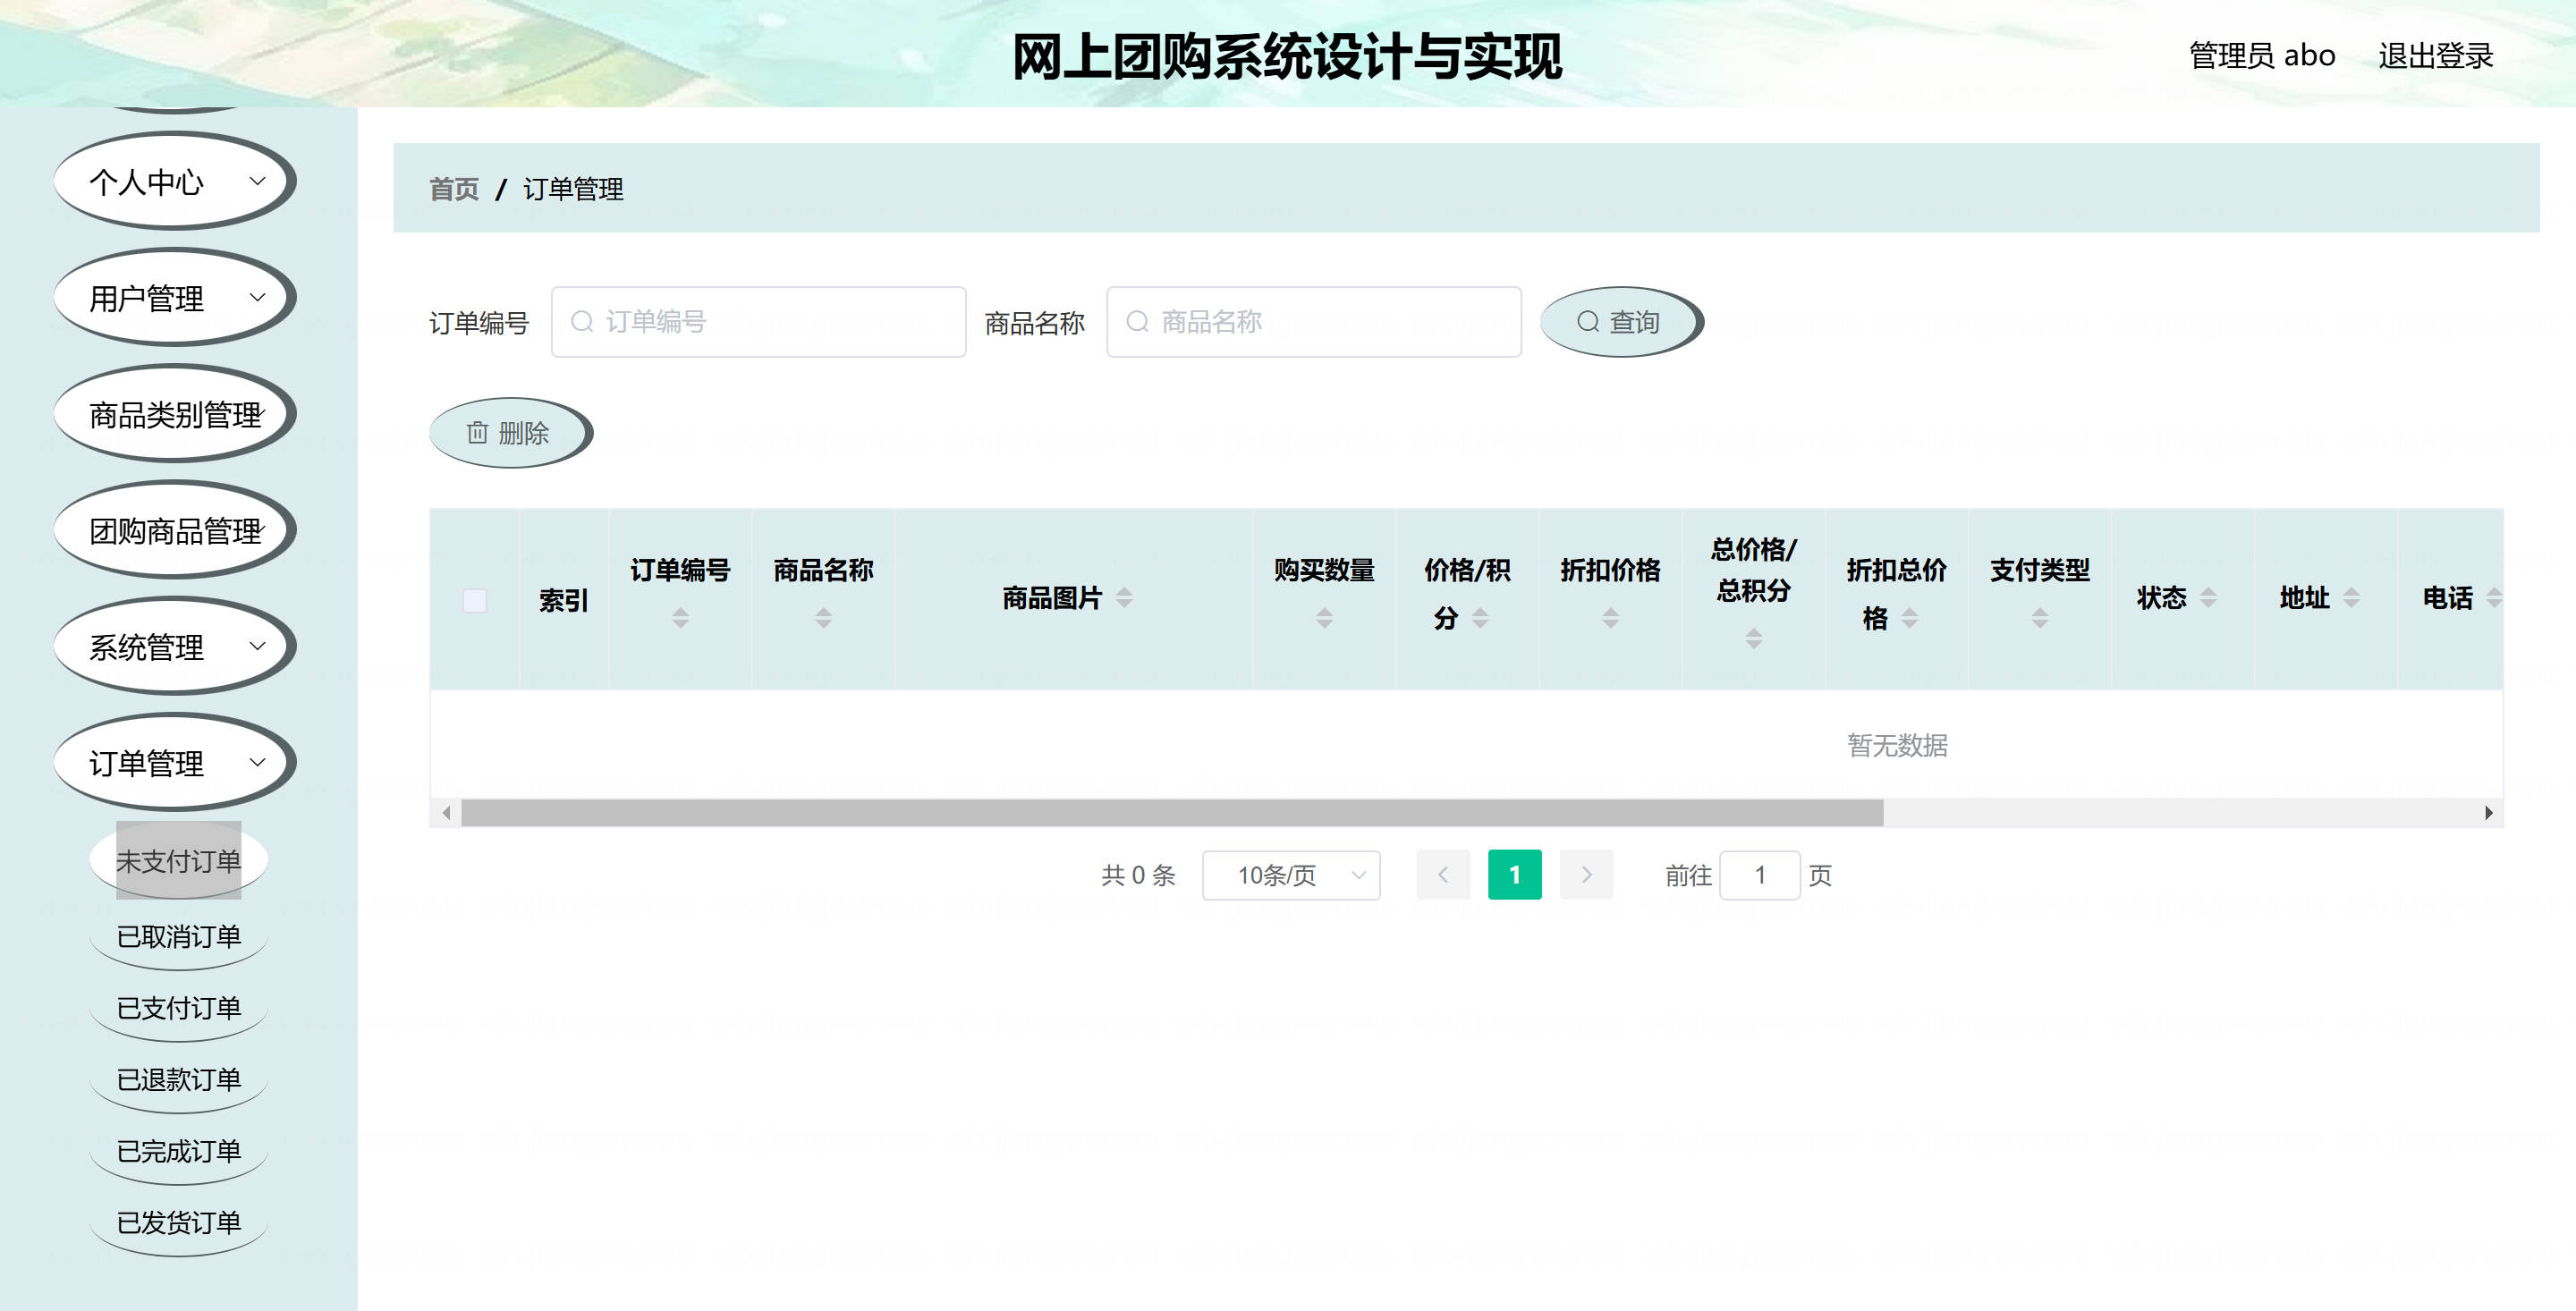The image size is (2576, 1311).
Task: Click left arrow of horizontal table scrollbar
Action: 446,813
